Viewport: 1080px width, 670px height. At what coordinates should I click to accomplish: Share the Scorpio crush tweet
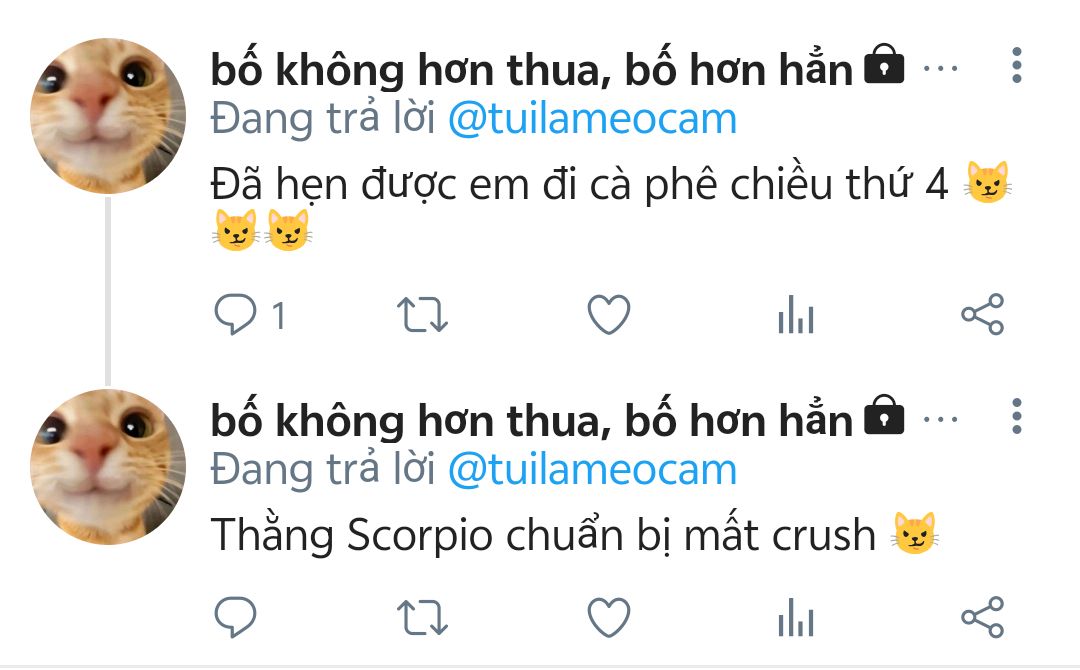[x=983, y=617]
